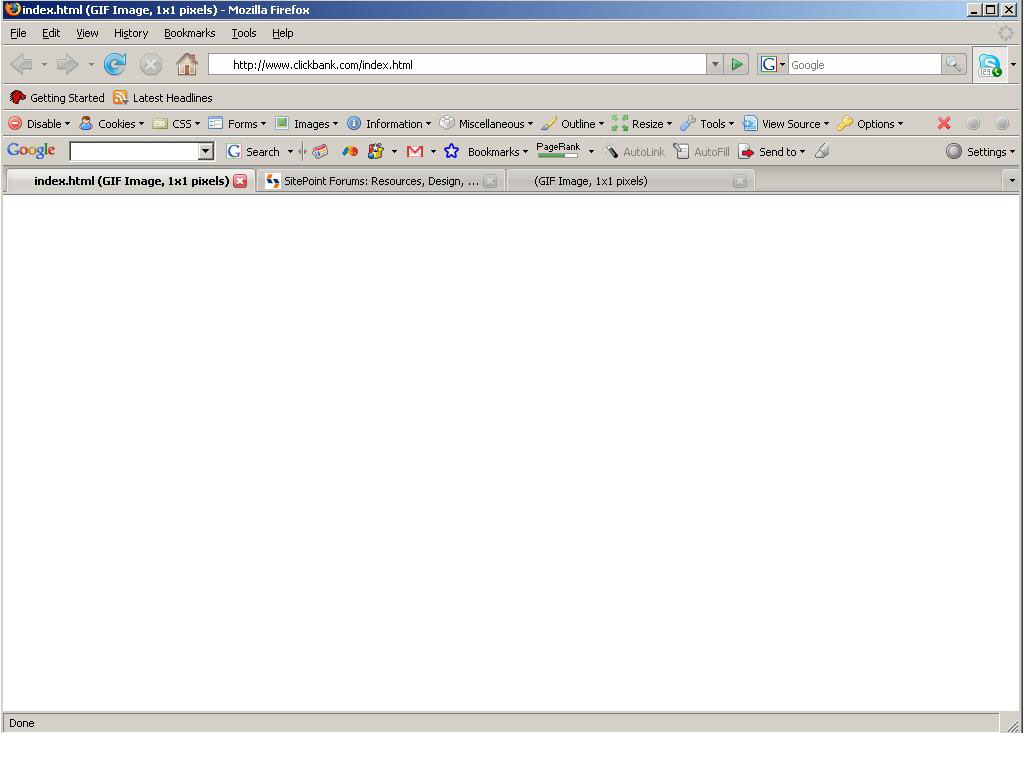Open Google Toolbar Settings
The width and height of the screenshot is (1024, 768).
point(981,152)
